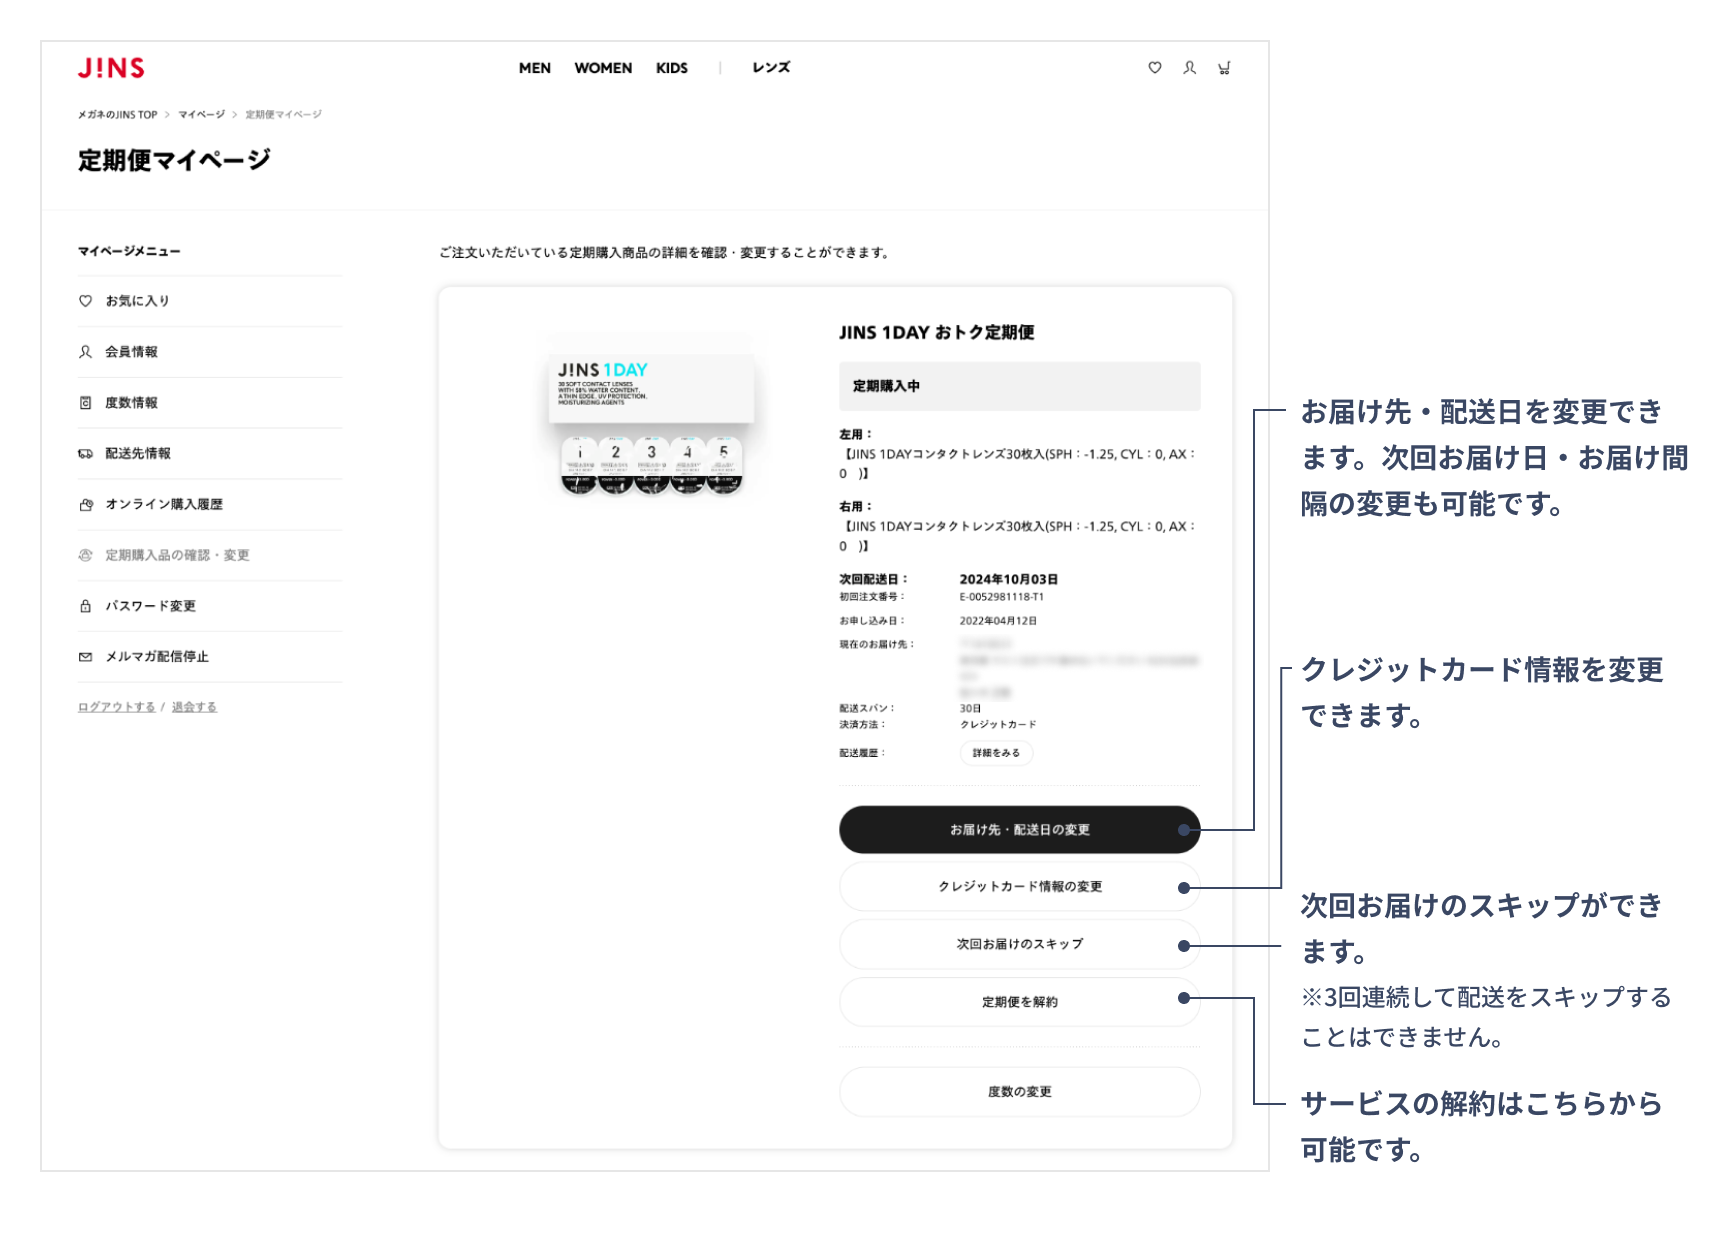The height and width of the screenshot is (1252, 1730).
Task: Click 定期便マイページ breadcrumb text
Action: [284, 115]
